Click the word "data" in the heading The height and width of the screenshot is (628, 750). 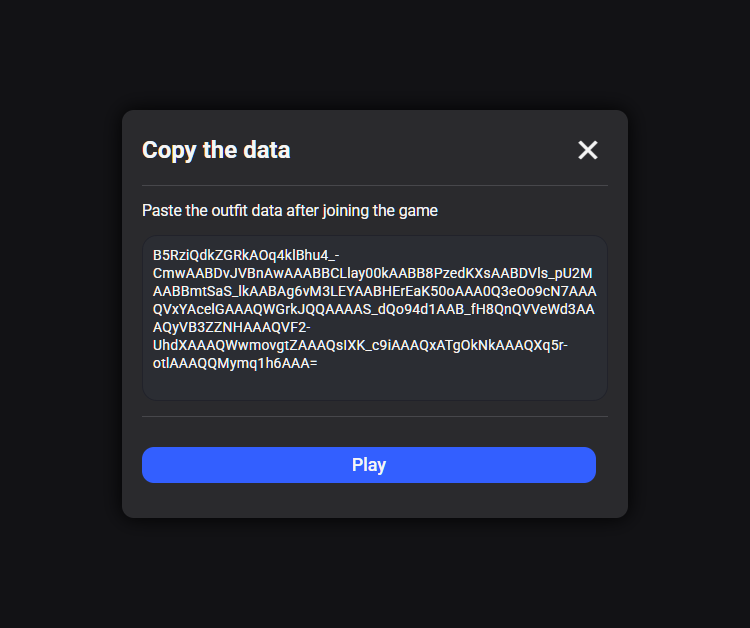(267, 150)
